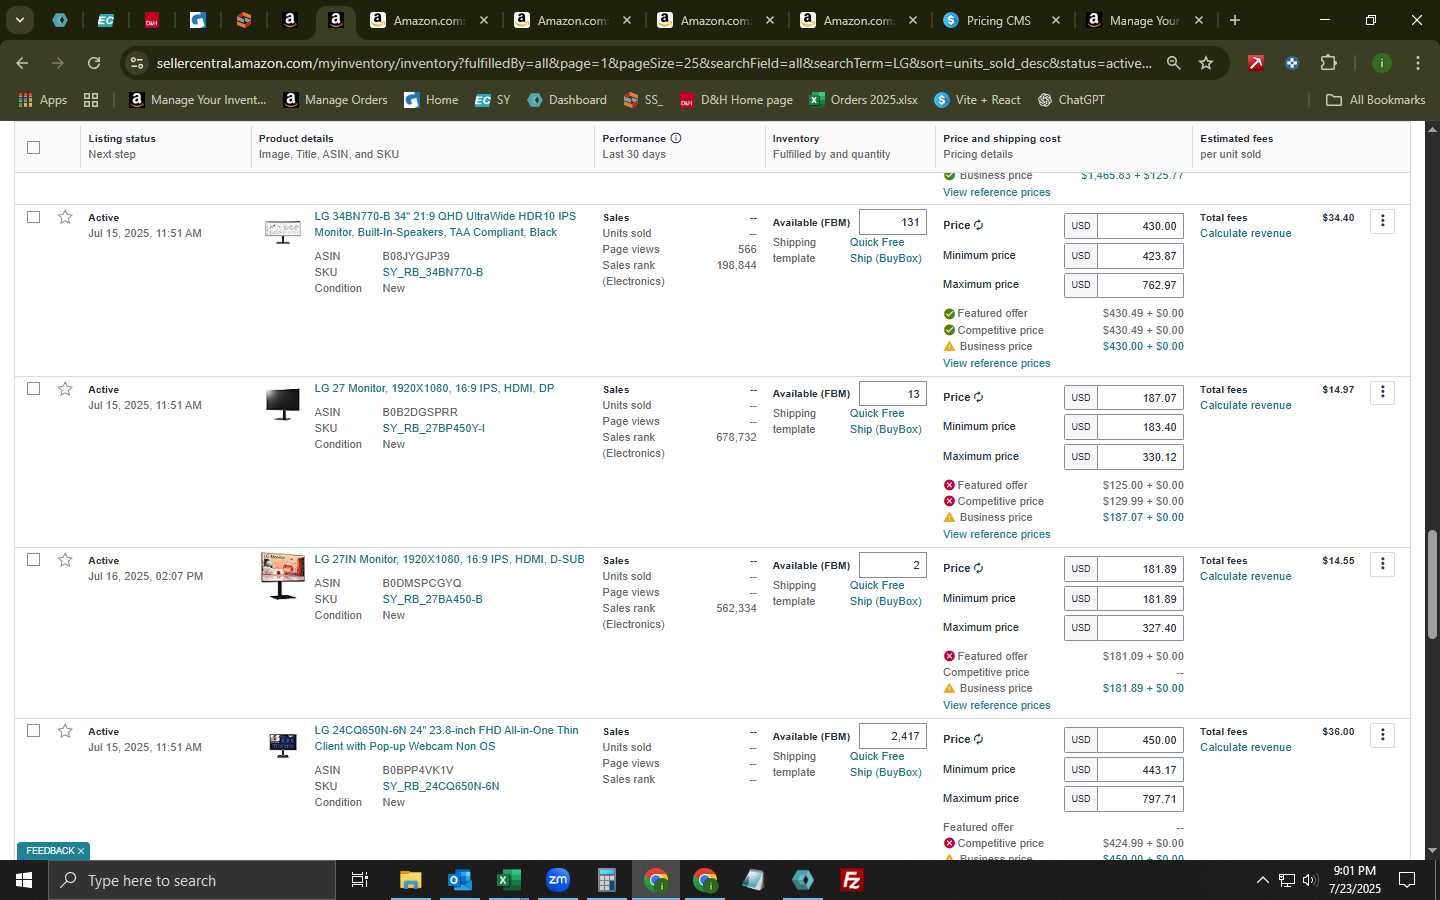Viewport: 1440px width, 900px height.
Task: Select checkbox for LG 24CQ650N-6N row
Action: pyautogui.click(x=33, y=731)
